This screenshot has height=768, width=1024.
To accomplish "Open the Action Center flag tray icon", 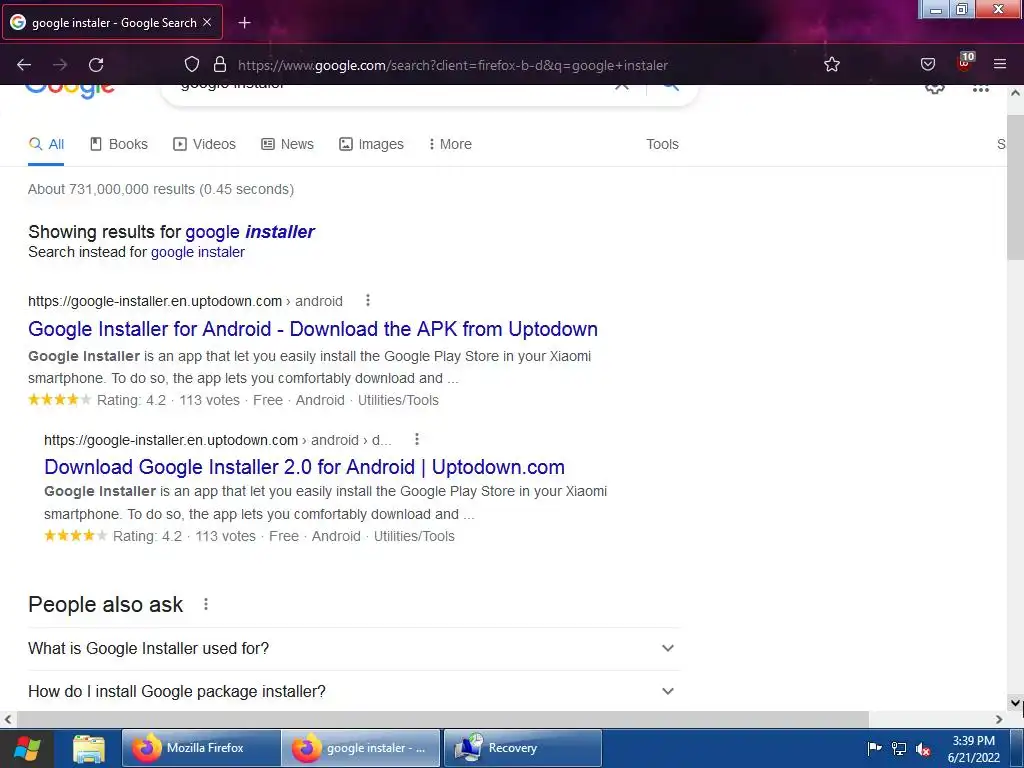I will pos(874,748).
